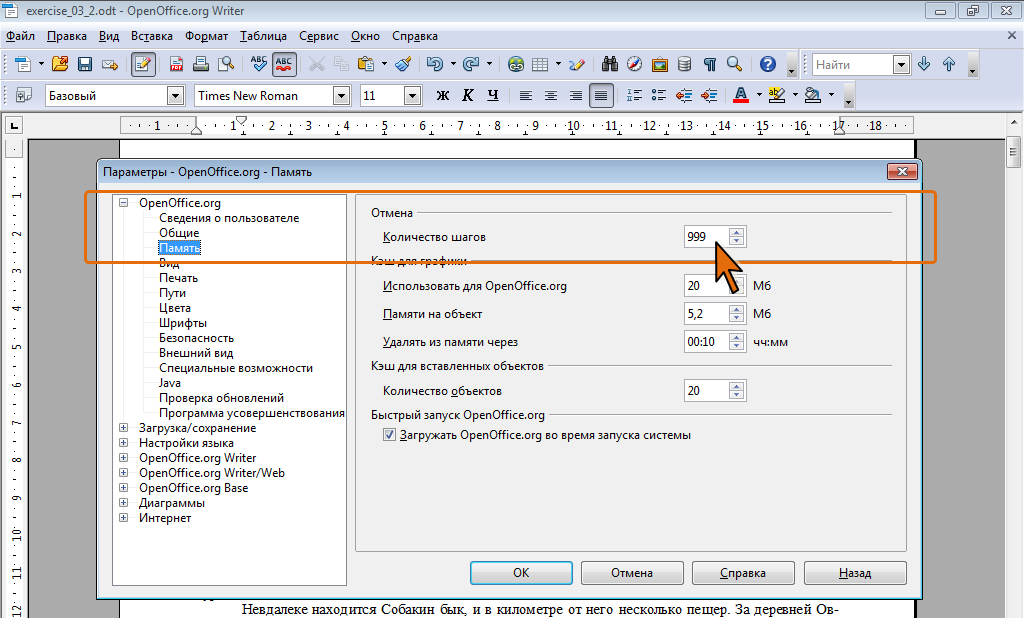1024x618 pixels.
Task: Toggle Nonprinting Characters pilcrow icon
Action: pyautogui.click(x=710, y=64)
